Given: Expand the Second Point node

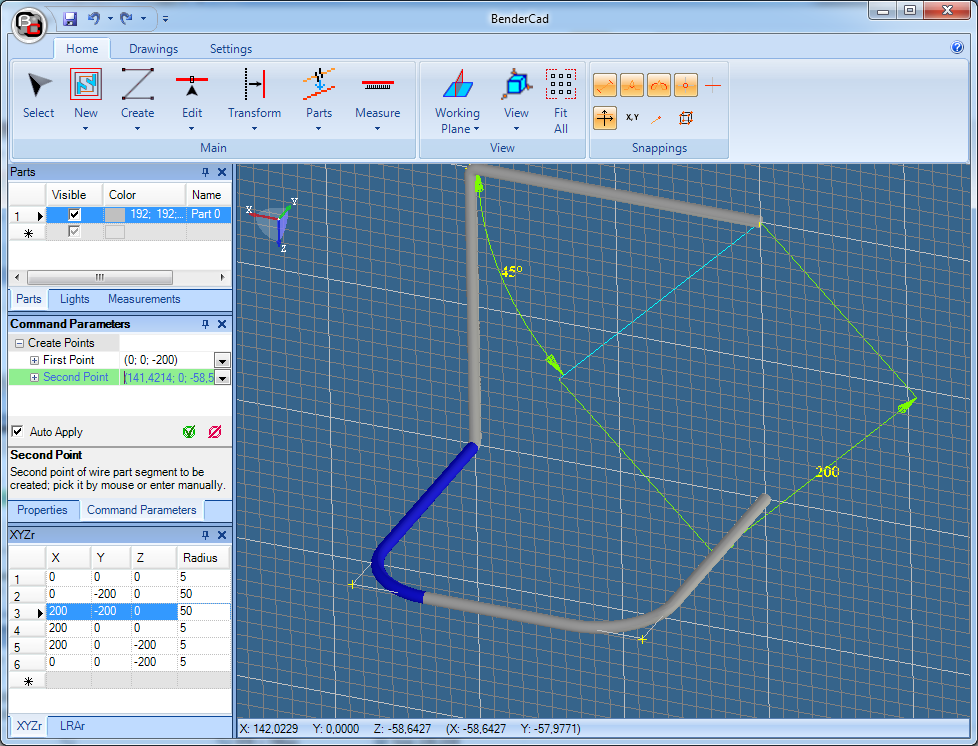Looking at the screenshot, I should (34, 377).
